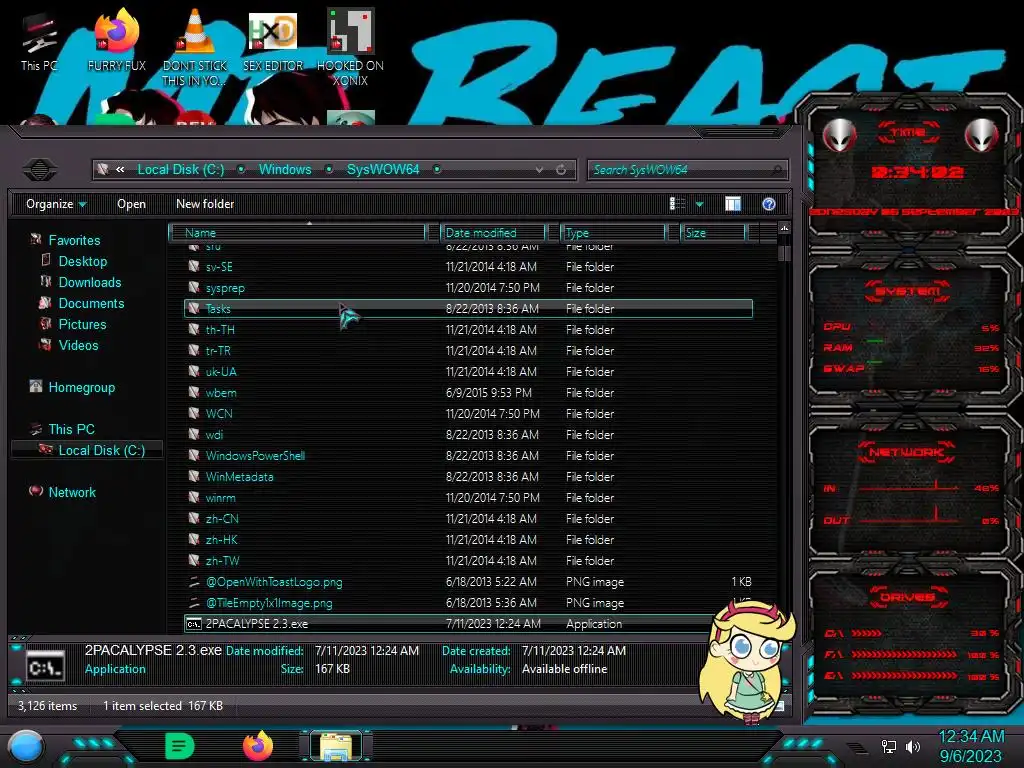Click the Network icon in sidebar
This screenshot has height=768, width=1024.
point(36,491)
